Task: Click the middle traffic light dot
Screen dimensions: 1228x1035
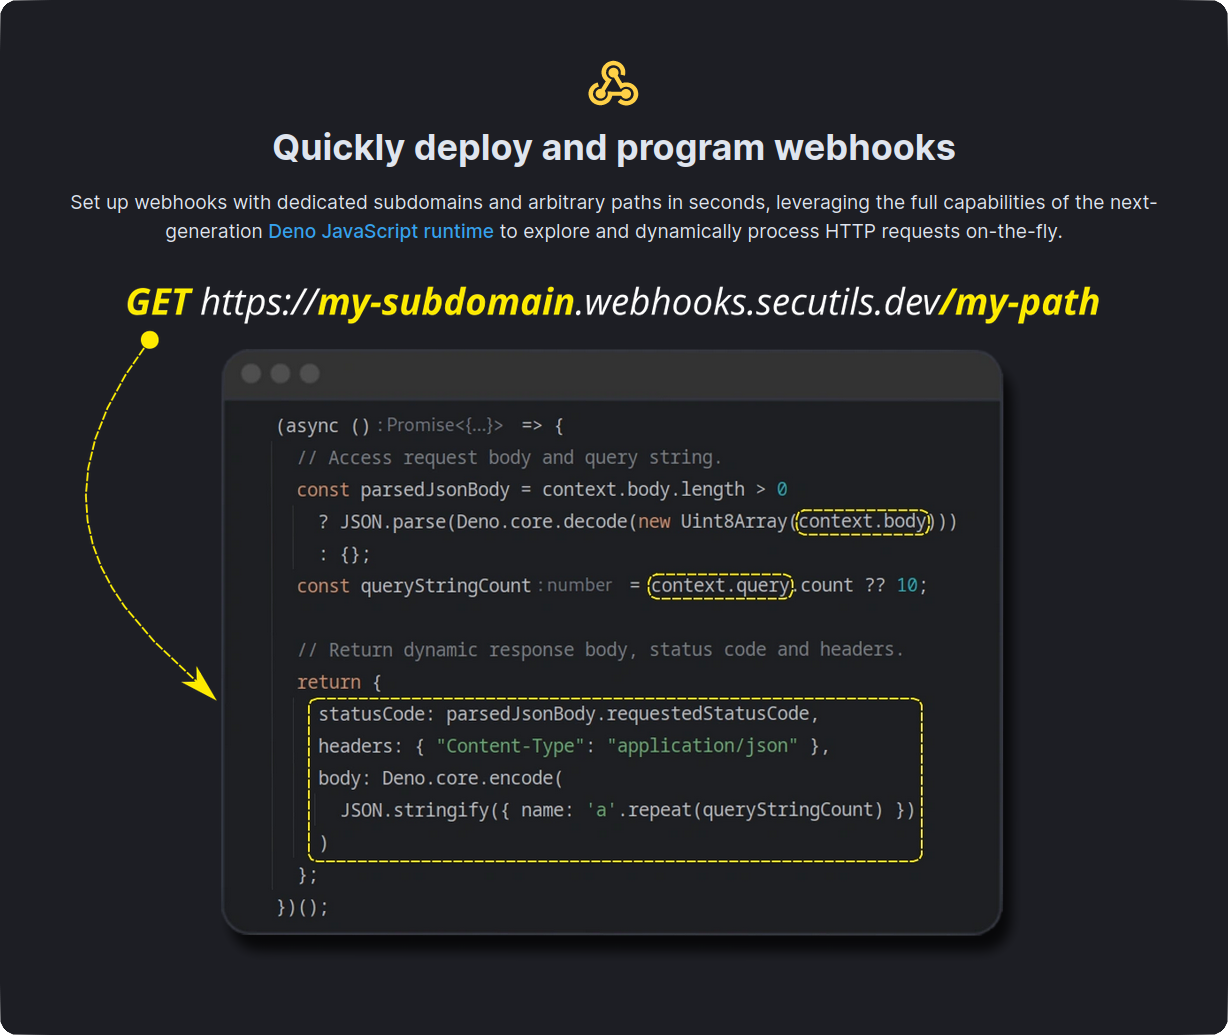Action: (280, 373)
